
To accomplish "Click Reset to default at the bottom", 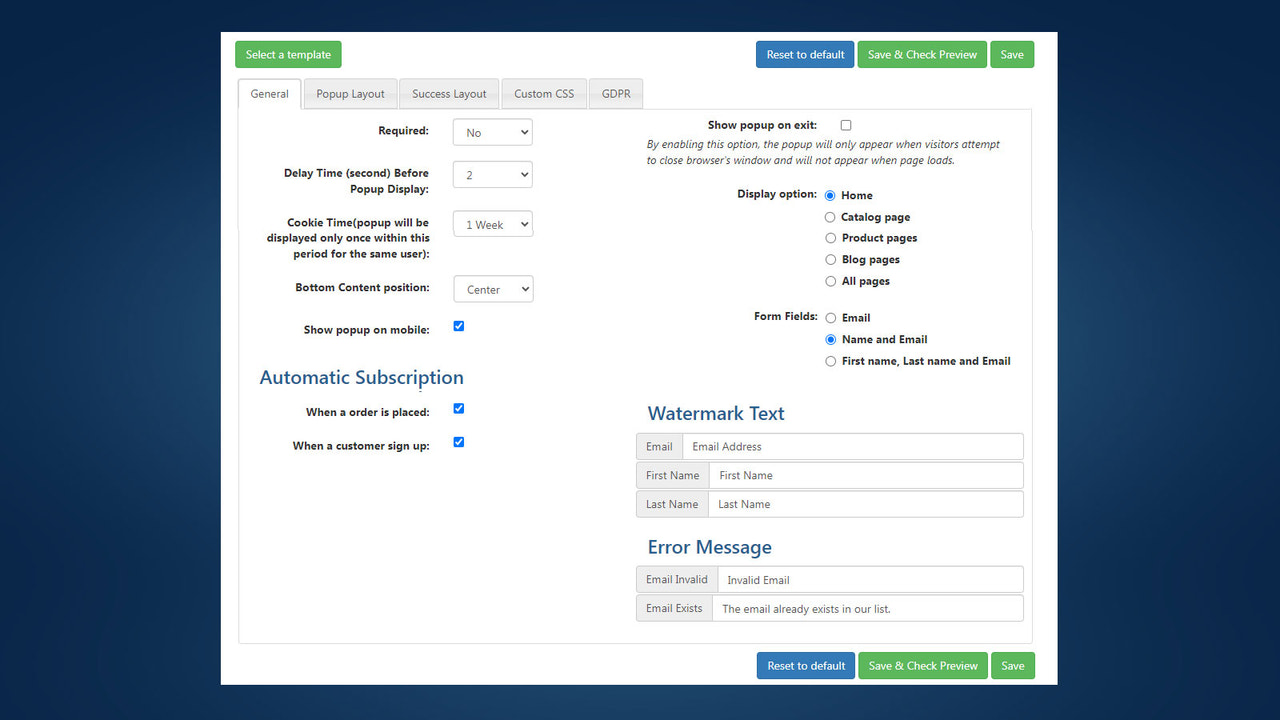I will tap(805, 665).
